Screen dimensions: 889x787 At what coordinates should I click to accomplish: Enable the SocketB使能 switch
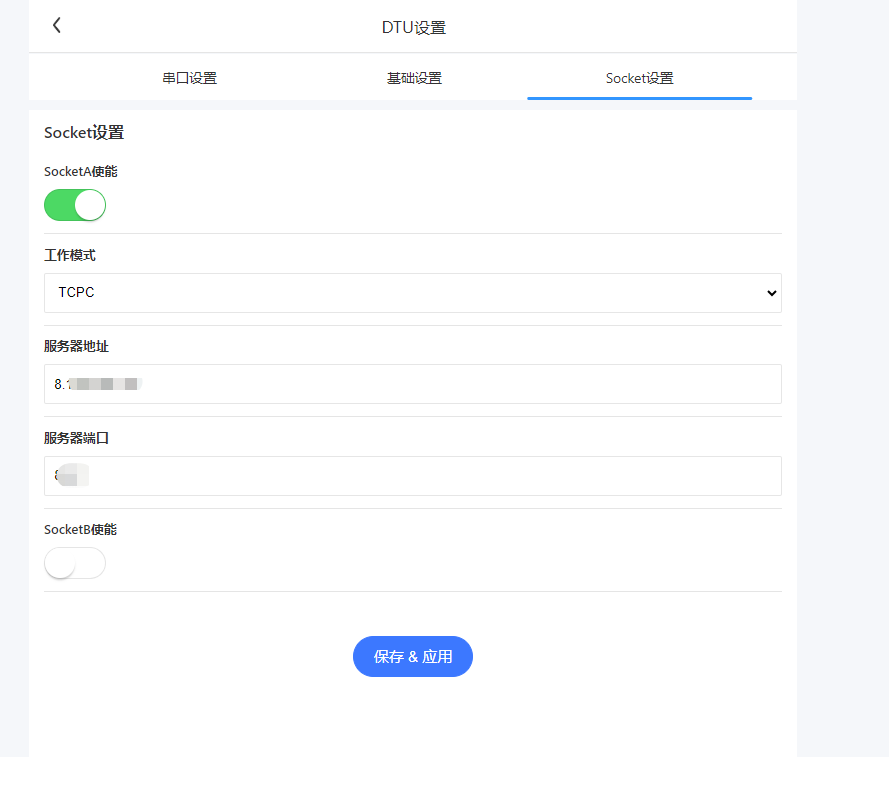point(75,563)
